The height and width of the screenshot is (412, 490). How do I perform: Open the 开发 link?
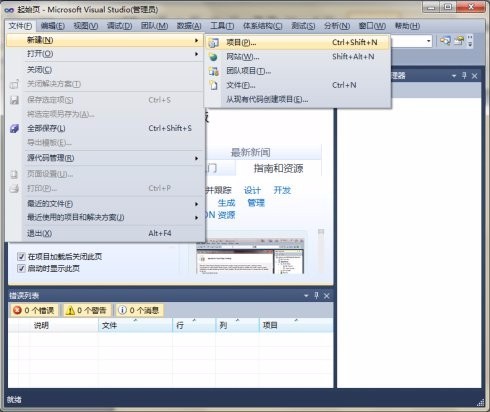[x=282, y=190]
